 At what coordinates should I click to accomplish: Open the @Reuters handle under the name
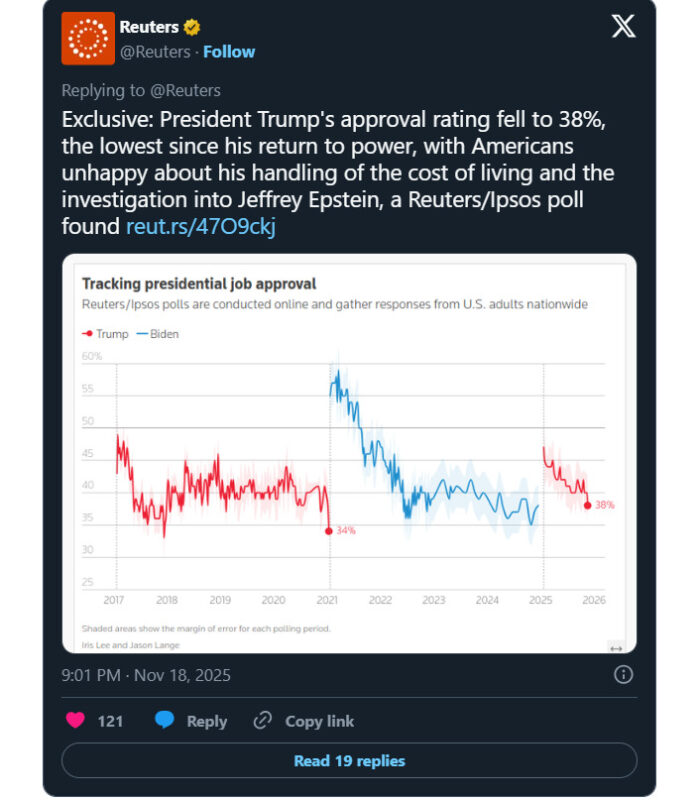click(x=154, y=52)
